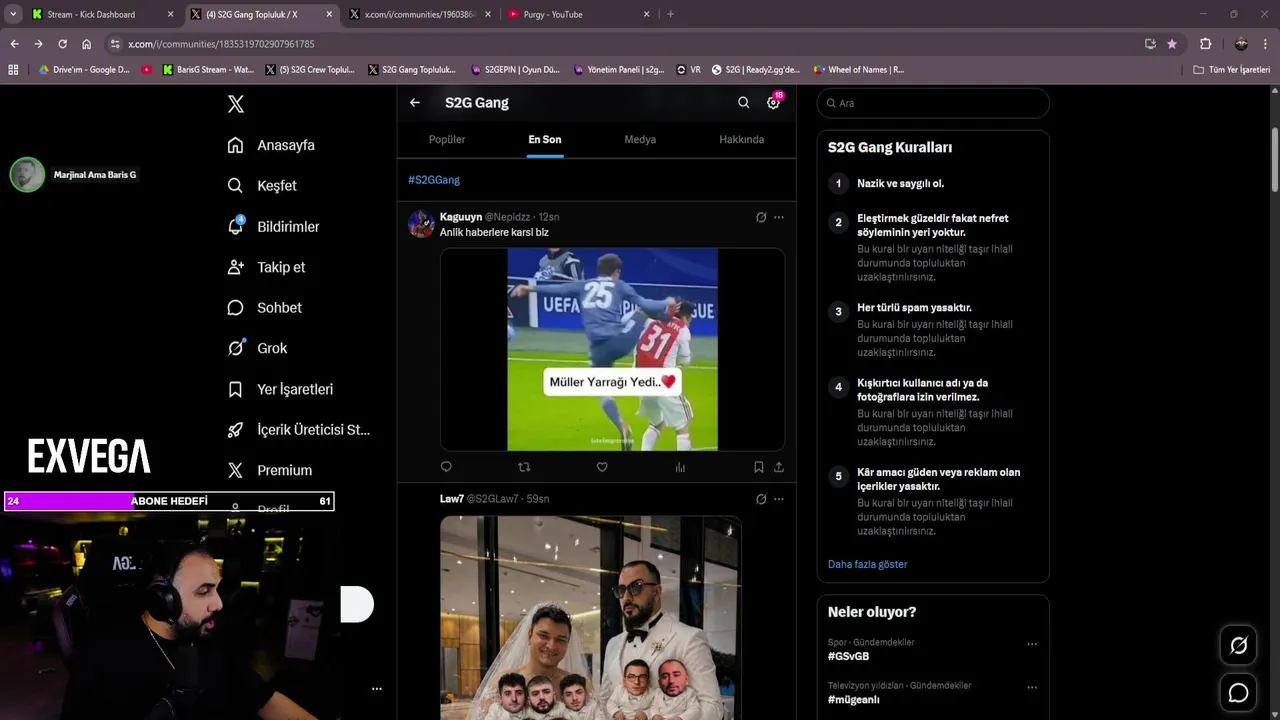Click Daha fazla göster link
Screen dimensions: 1280x720
click(x=867, y=564)
